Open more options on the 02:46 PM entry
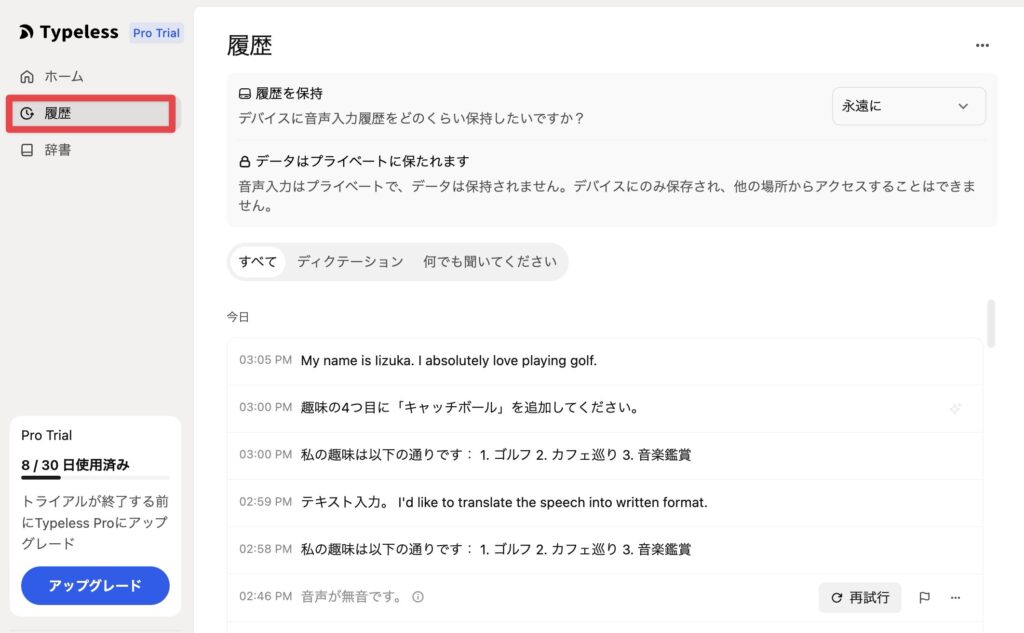The image size is (1024, 633). point(956,598)
